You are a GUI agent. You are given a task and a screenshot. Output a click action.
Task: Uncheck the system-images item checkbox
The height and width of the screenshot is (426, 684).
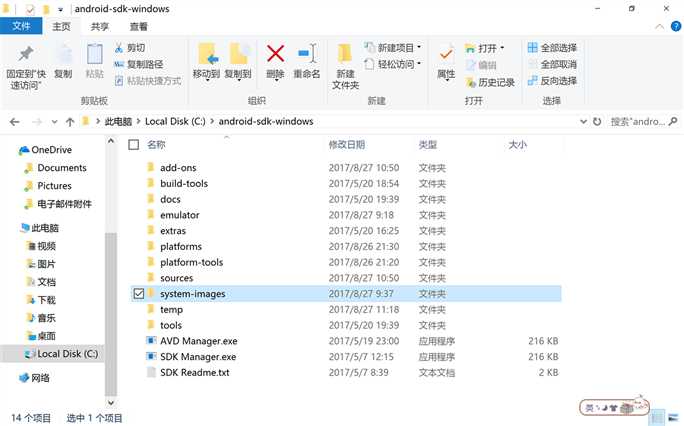[x=139, y=294]
